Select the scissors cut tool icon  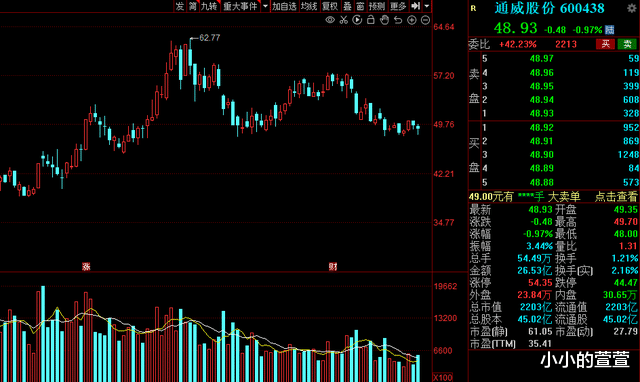pyautogui.click(x=343, y=20)
